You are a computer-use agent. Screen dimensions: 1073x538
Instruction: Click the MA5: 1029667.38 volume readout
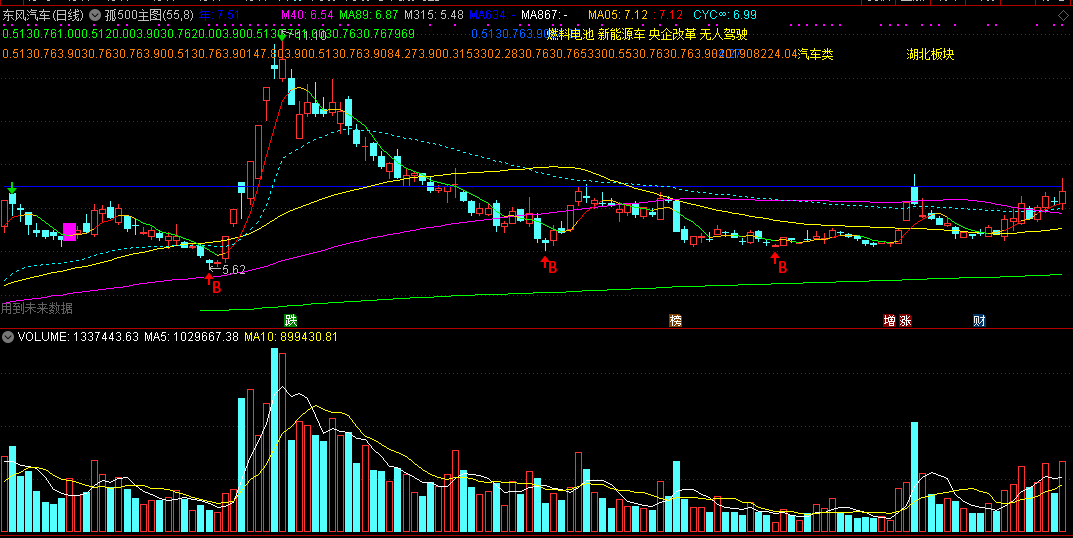coord(191,337)
